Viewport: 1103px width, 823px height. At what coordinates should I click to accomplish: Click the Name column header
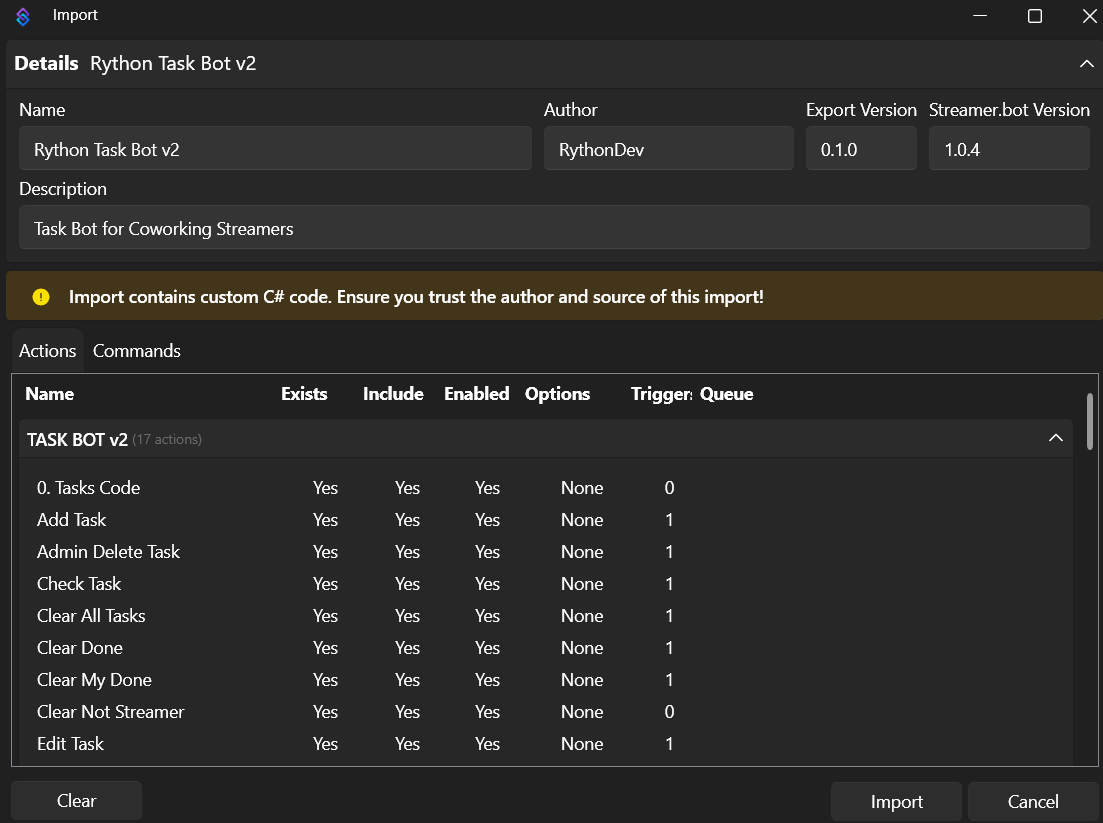click(50, 394)
